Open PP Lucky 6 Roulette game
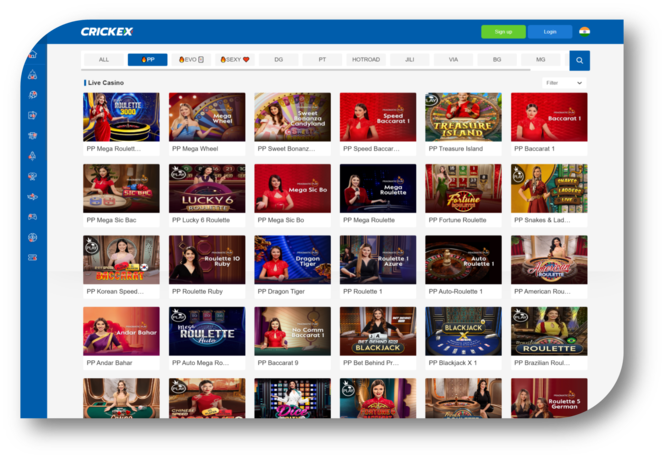The height and width of the screenshot is (458, 665). (x=206, y=188)
